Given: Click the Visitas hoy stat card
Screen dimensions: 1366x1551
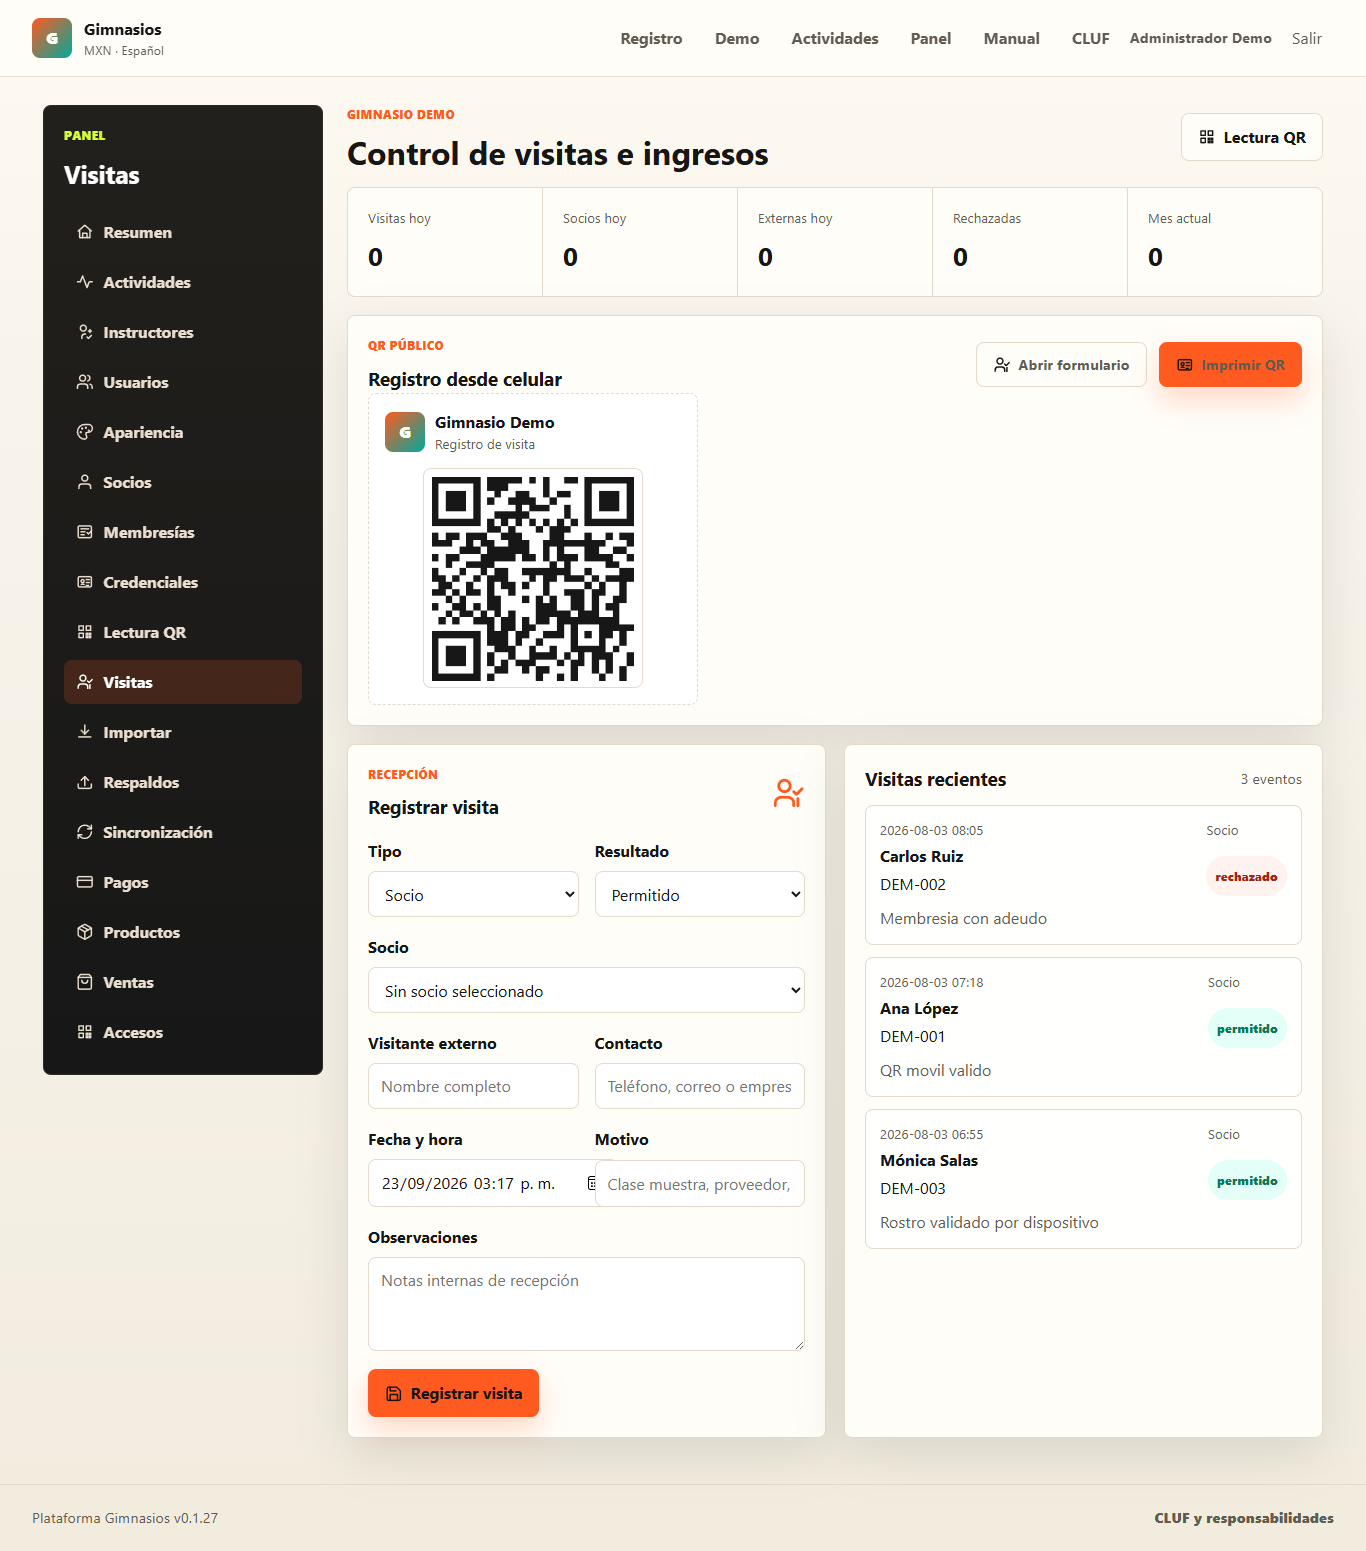Looking at the screenshot, I should point(445,242).
